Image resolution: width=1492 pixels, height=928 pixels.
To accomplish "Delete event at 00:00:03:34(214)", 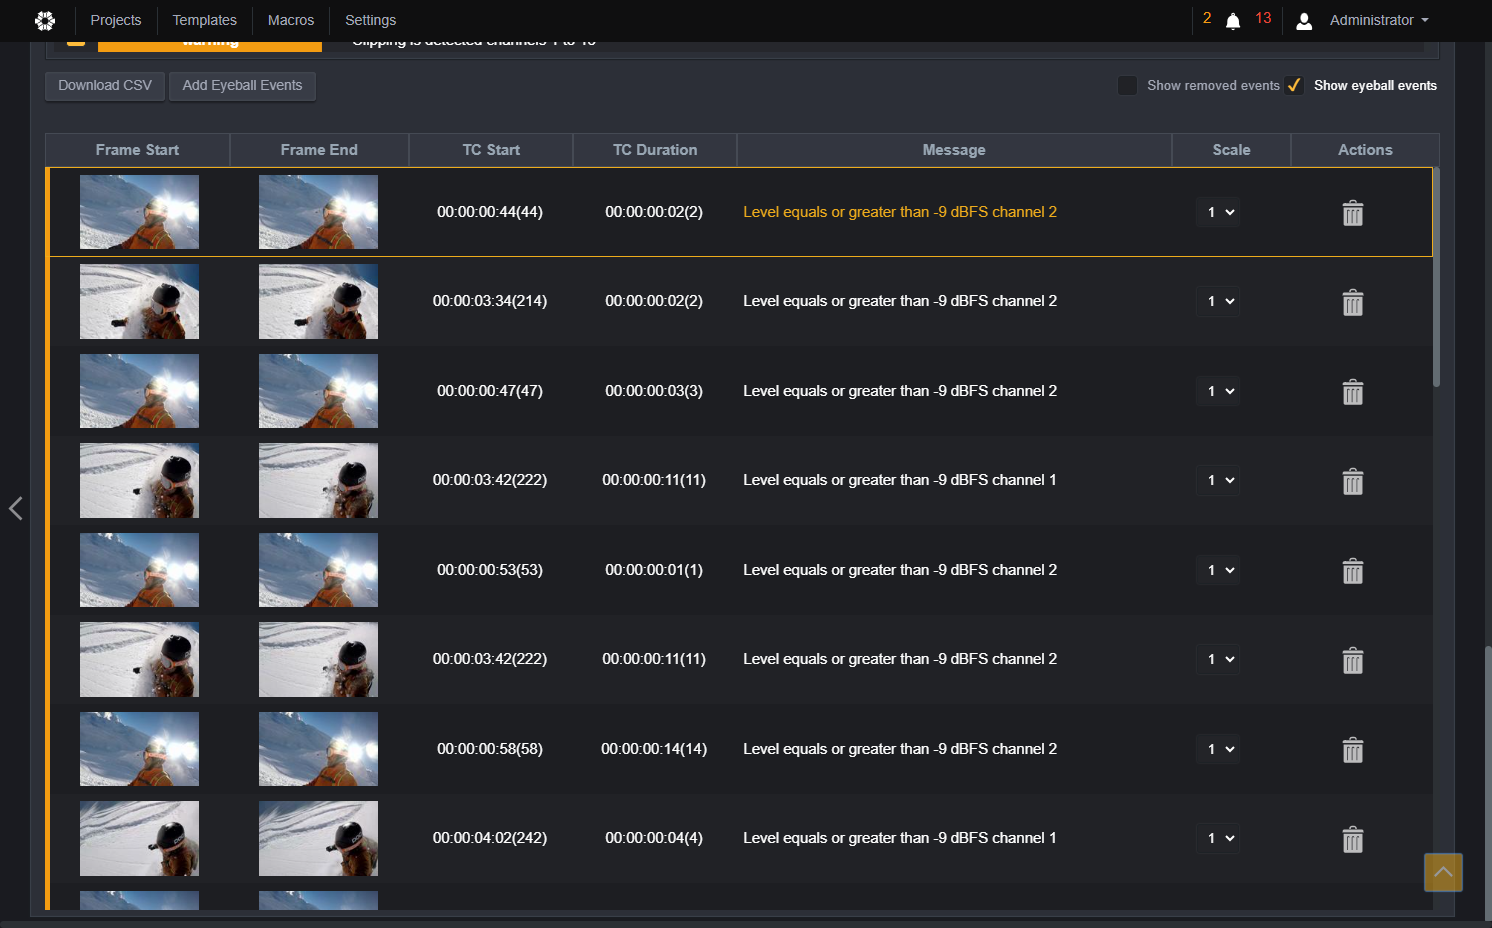I will 1353,302.
